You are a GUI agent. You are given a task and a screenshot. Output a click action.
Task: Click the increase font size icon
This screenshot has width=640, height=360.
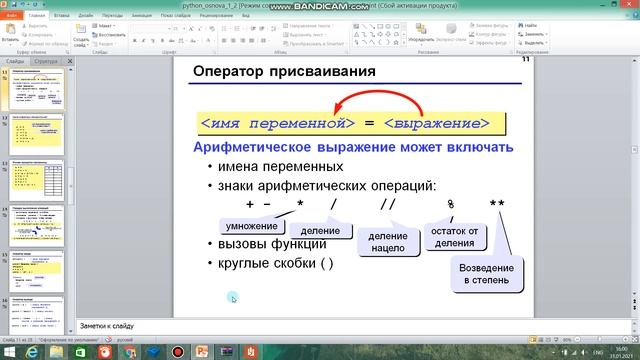(x=191, y=29)
